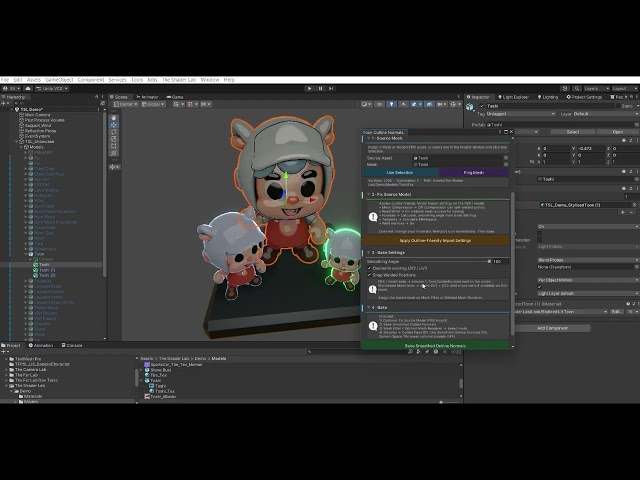Open the Tag Untagged dropdown
640x480 pixels.
(x=521, y=114)
